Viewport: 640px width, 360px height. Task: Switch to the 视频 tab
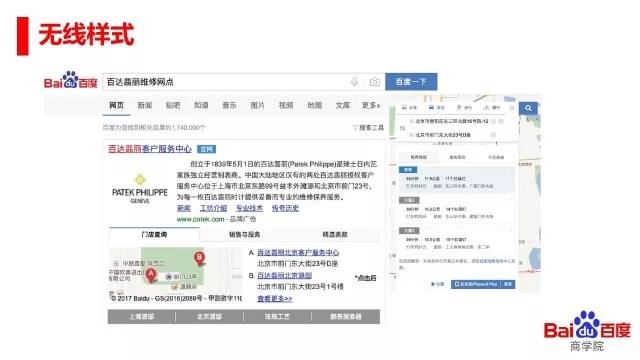(286, 105)
